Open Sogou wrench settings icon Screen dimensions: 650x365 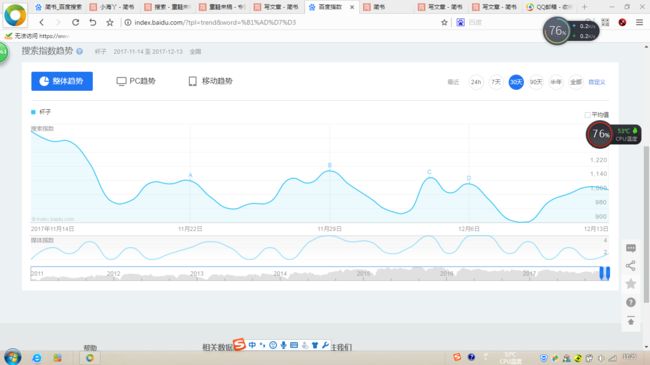325,345
